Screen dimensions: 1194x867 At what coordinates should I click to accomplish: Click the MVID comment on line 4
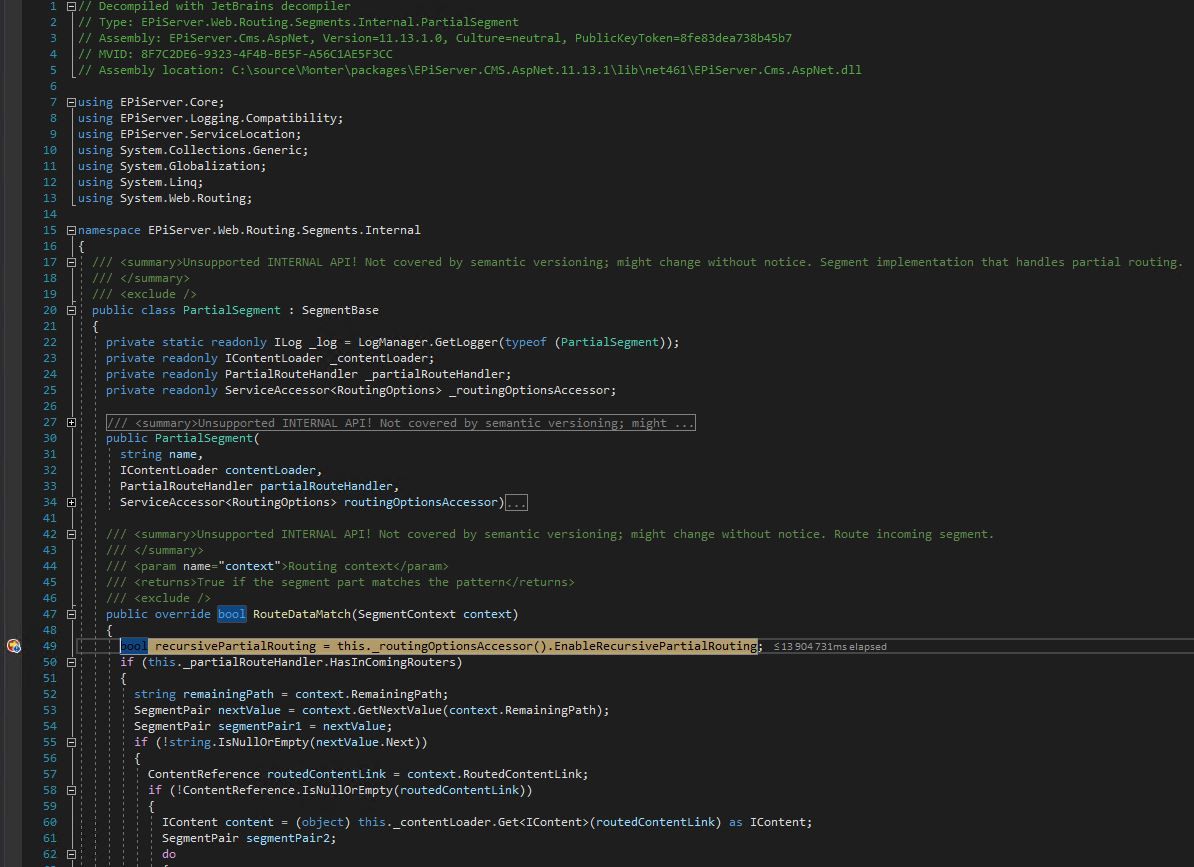[x=235, y=54]
